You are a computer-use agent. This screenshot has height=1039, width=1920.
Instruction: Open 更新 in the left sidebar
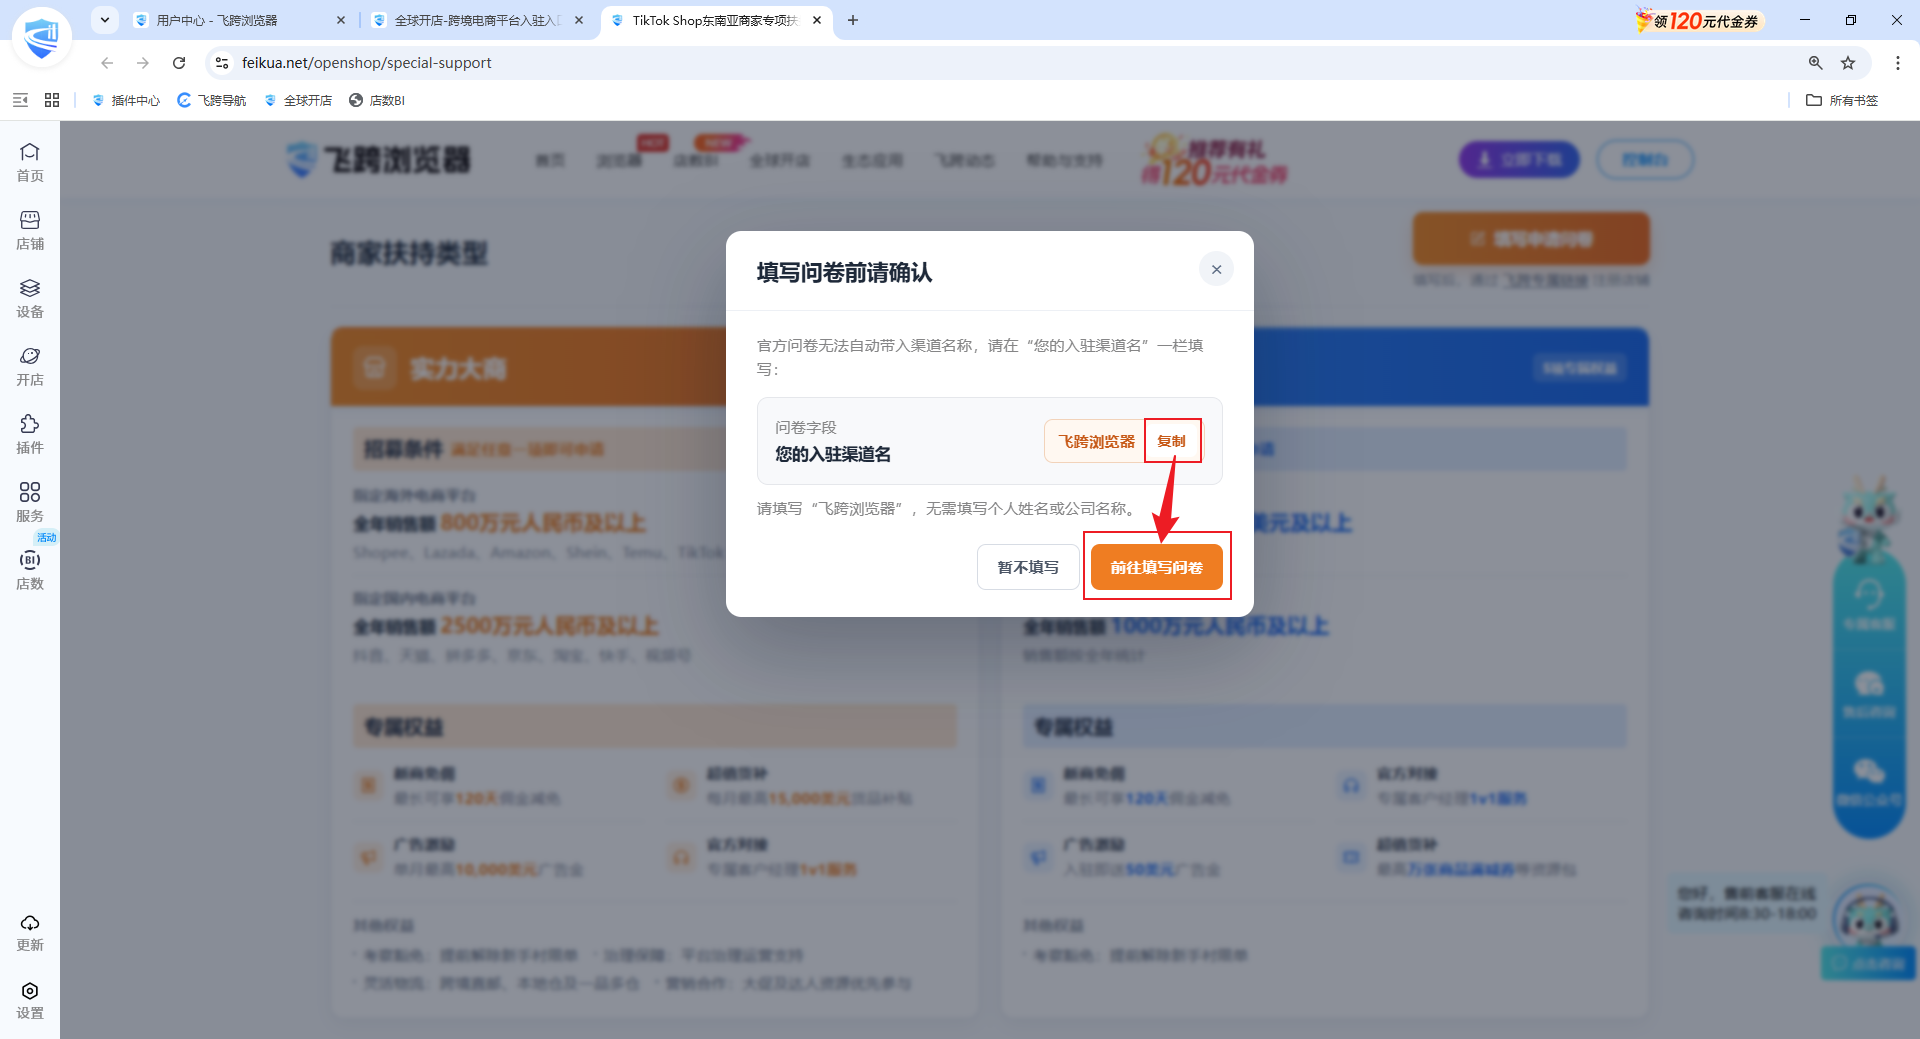(x=30, y=932)
